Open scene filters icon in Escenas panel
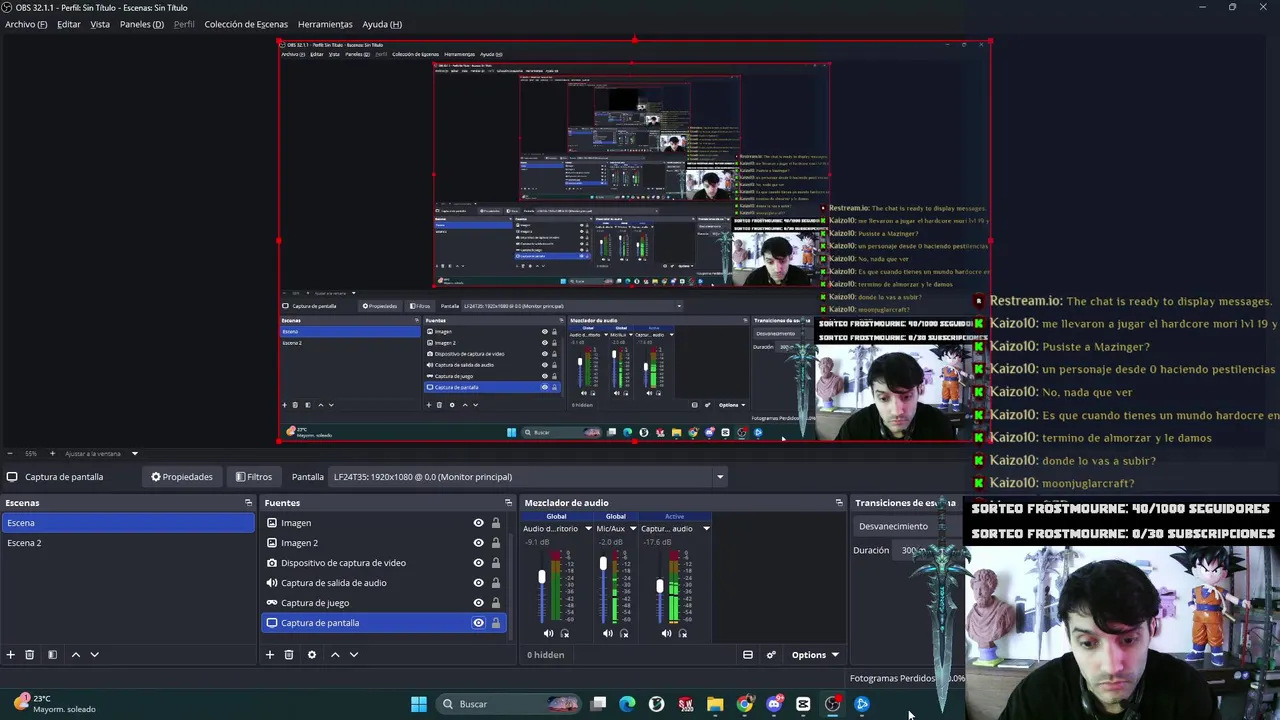The image size is (1280, 720). (52, 654)
